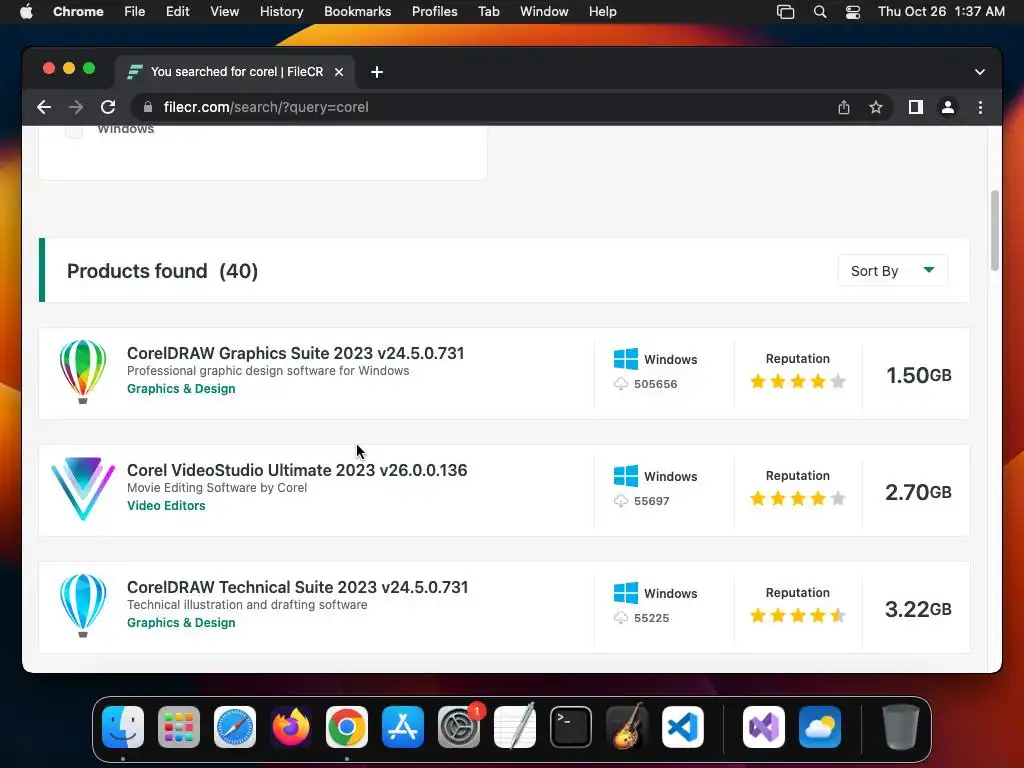Click the screen mirroring menu bar icon
The width and height of the screenshot is (1024, 768).
[786, 12]
